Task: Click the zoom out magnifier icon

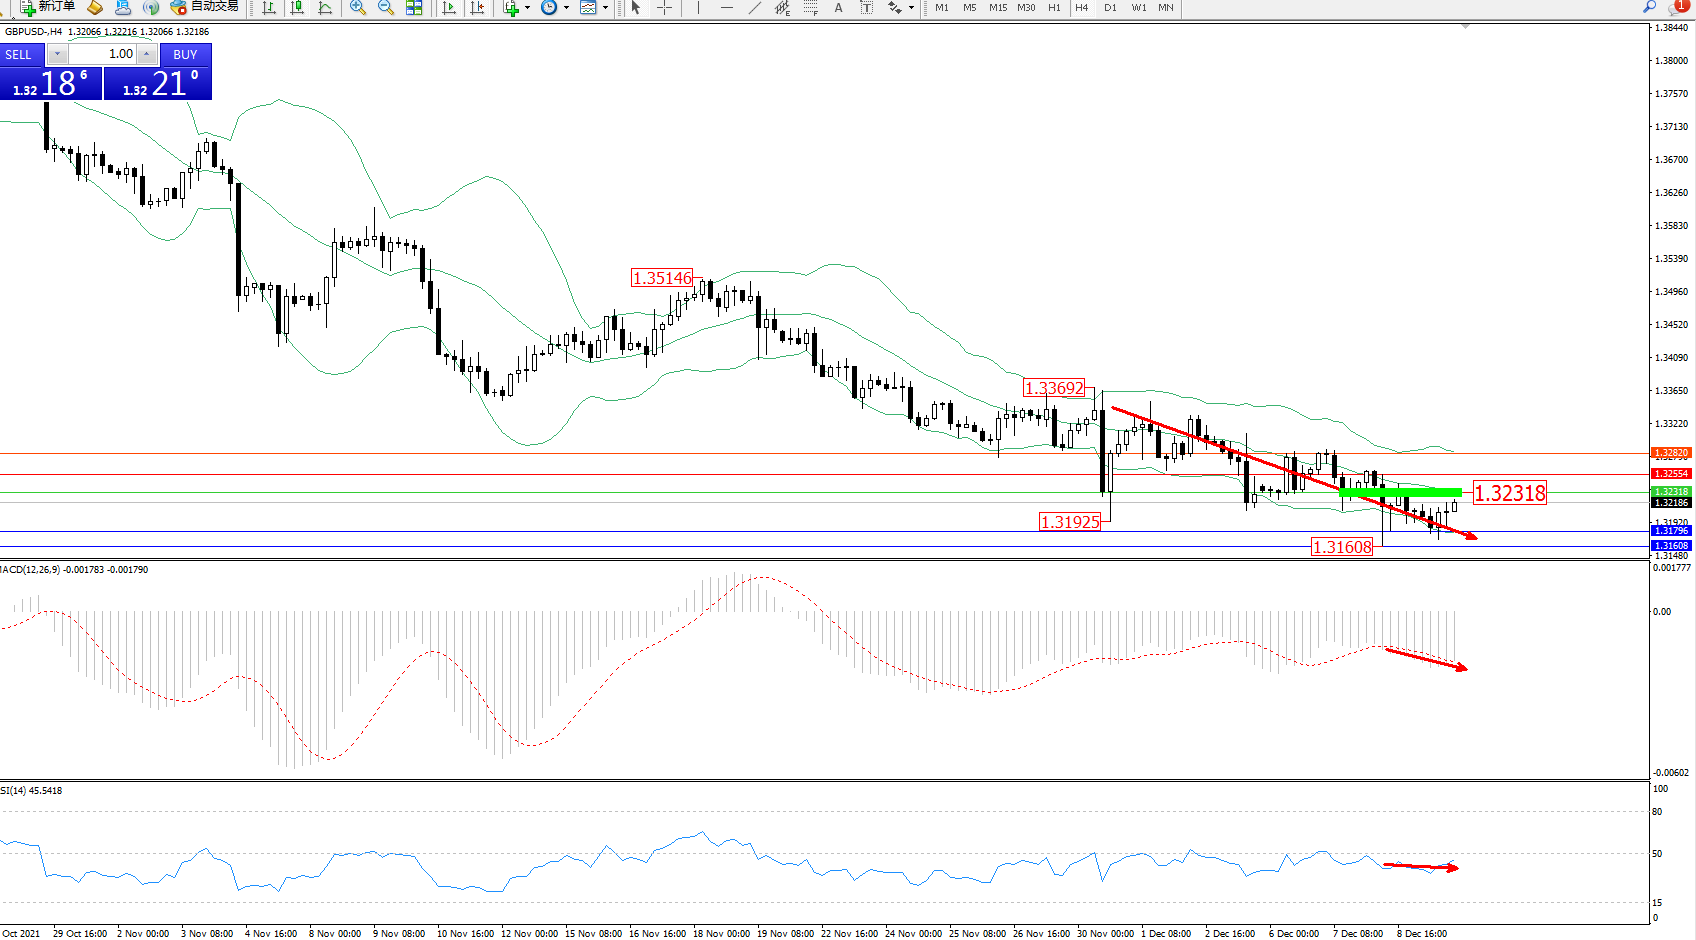Action: (385, 8)
